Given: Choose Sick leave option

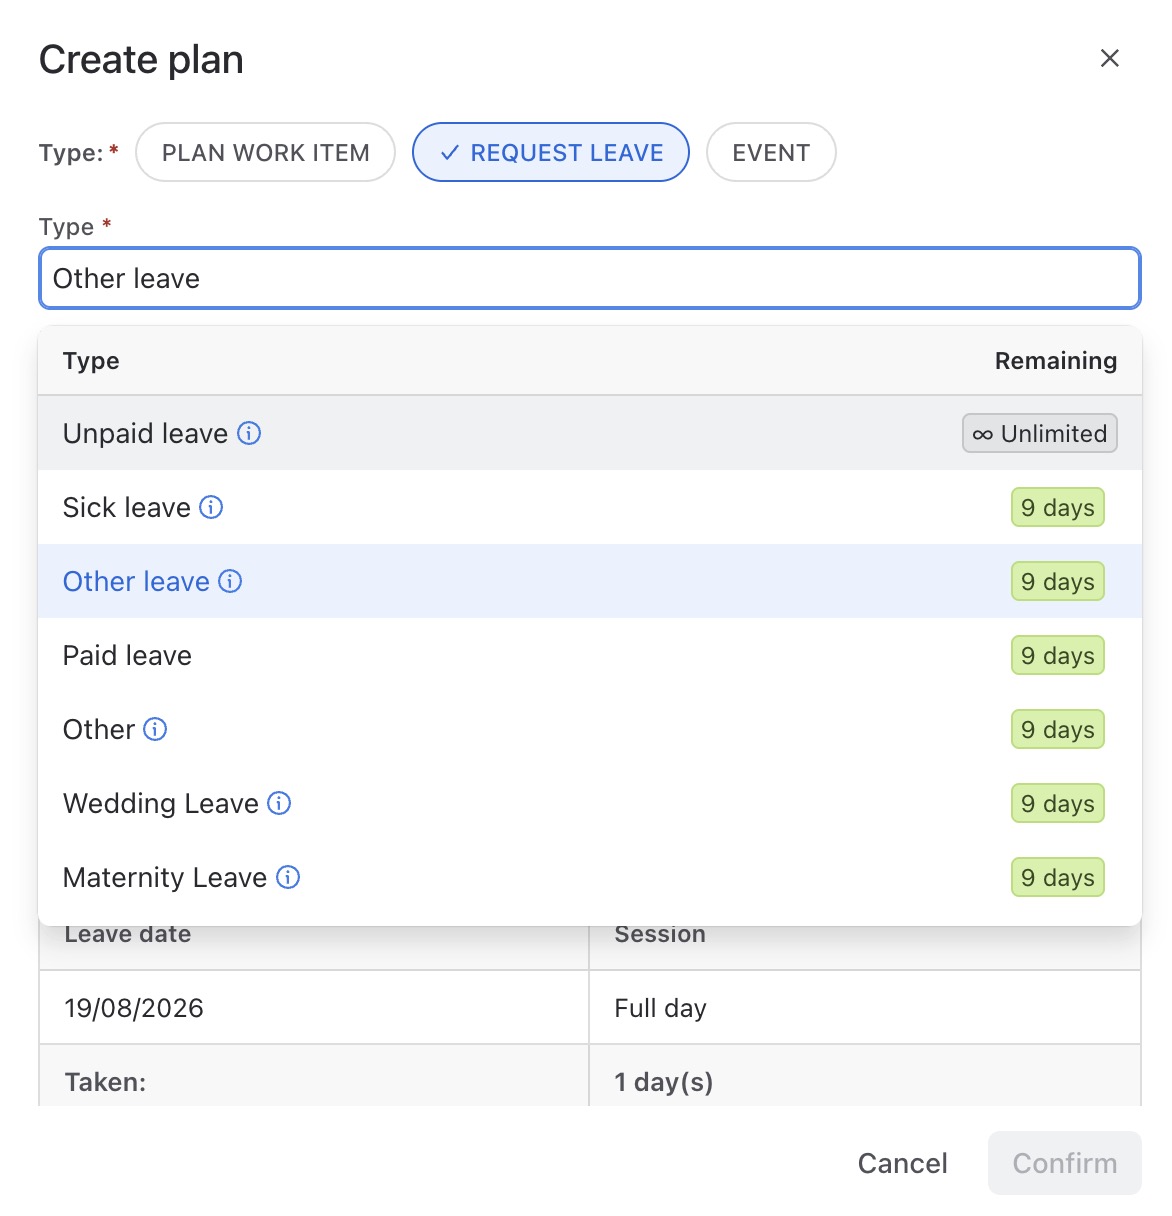Looking at the screenshot, I should 590,507.
